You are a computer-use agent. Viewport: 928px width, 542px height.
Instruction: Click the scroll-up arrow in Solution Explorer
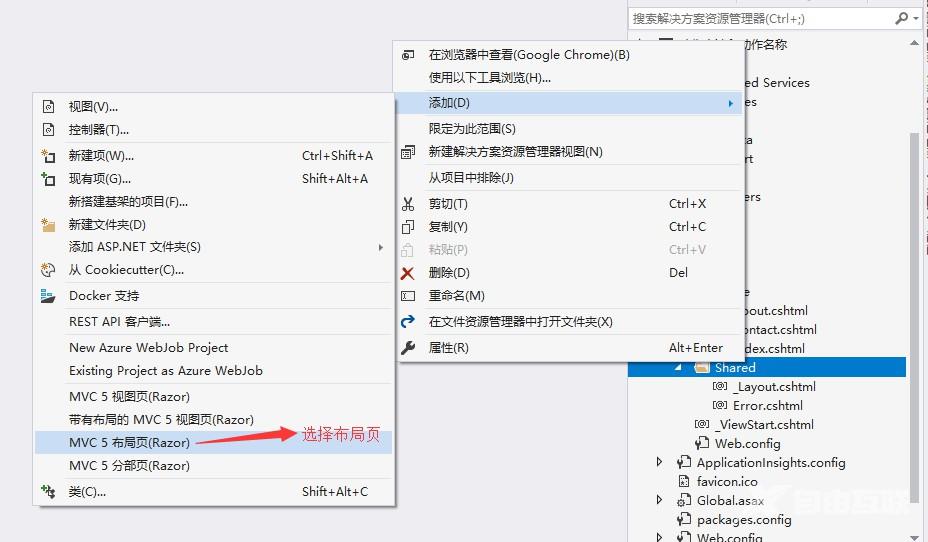pyautogui.click(x=914, y=43)
